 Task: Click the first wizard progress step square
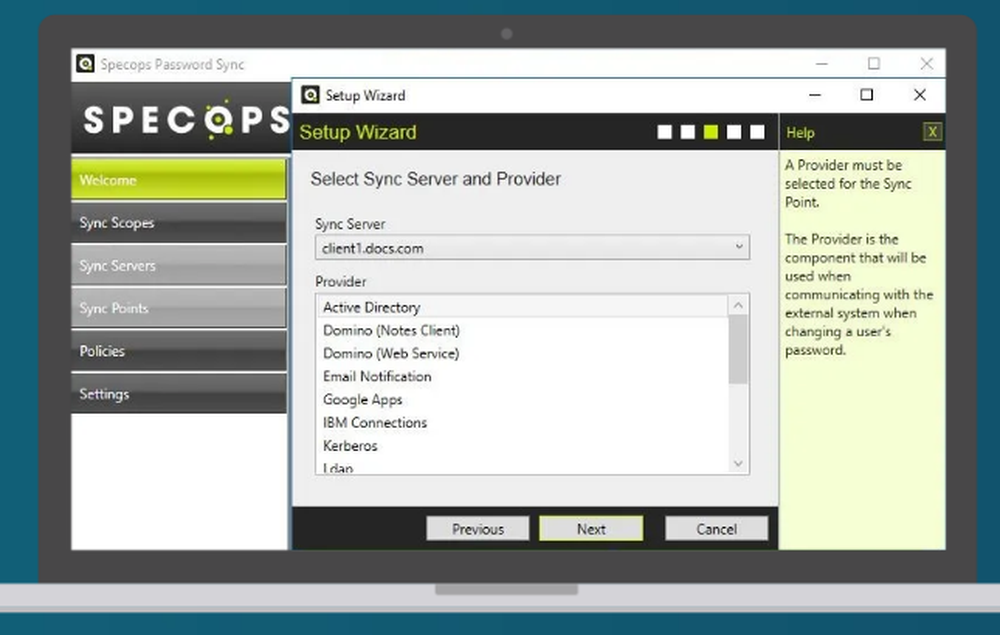pos(665,131)
